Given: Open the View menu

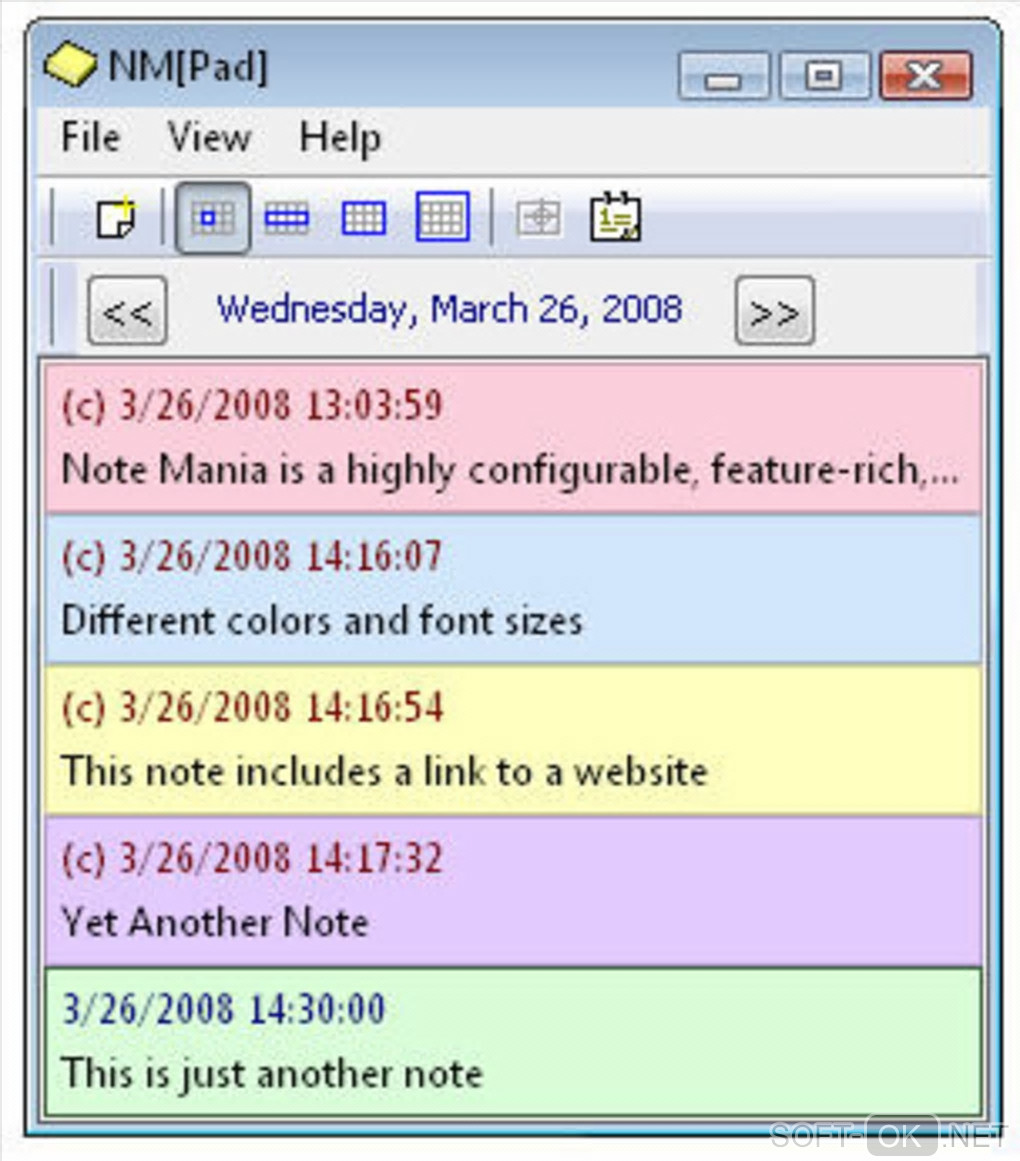Looking at the screenshot, I should coord(209,137).
